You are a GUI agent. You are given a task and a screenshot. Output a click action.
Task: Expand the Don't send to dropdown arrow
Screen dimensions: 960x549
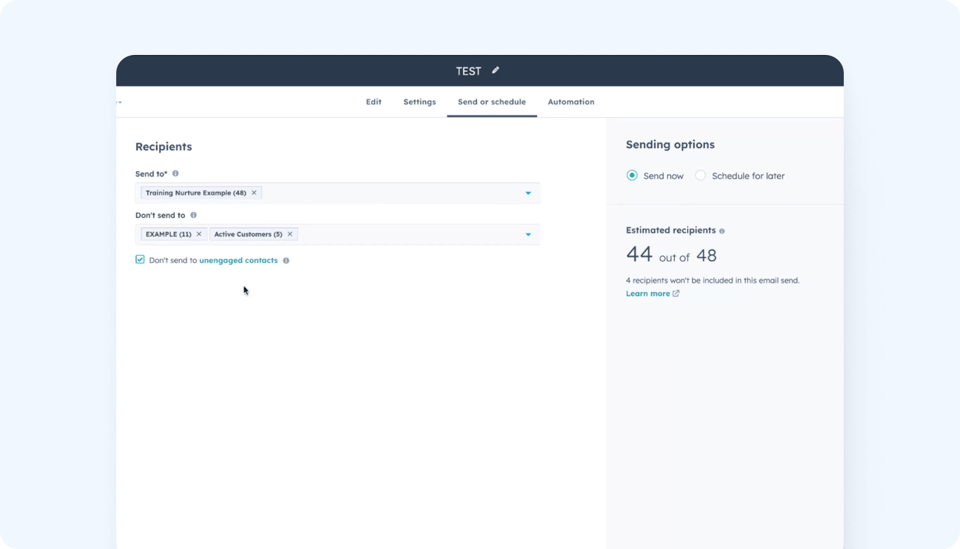tap(528, 235)
